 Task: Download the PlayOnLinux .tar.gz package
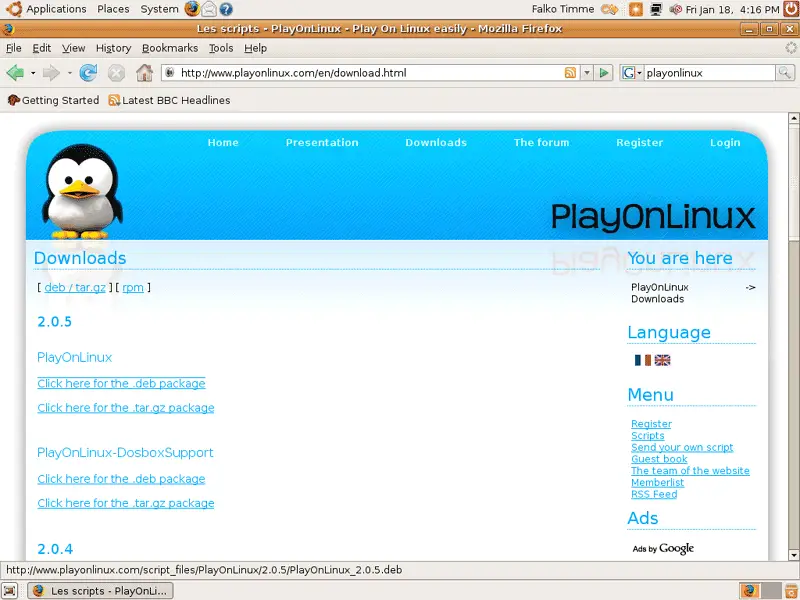click(126, 408)
